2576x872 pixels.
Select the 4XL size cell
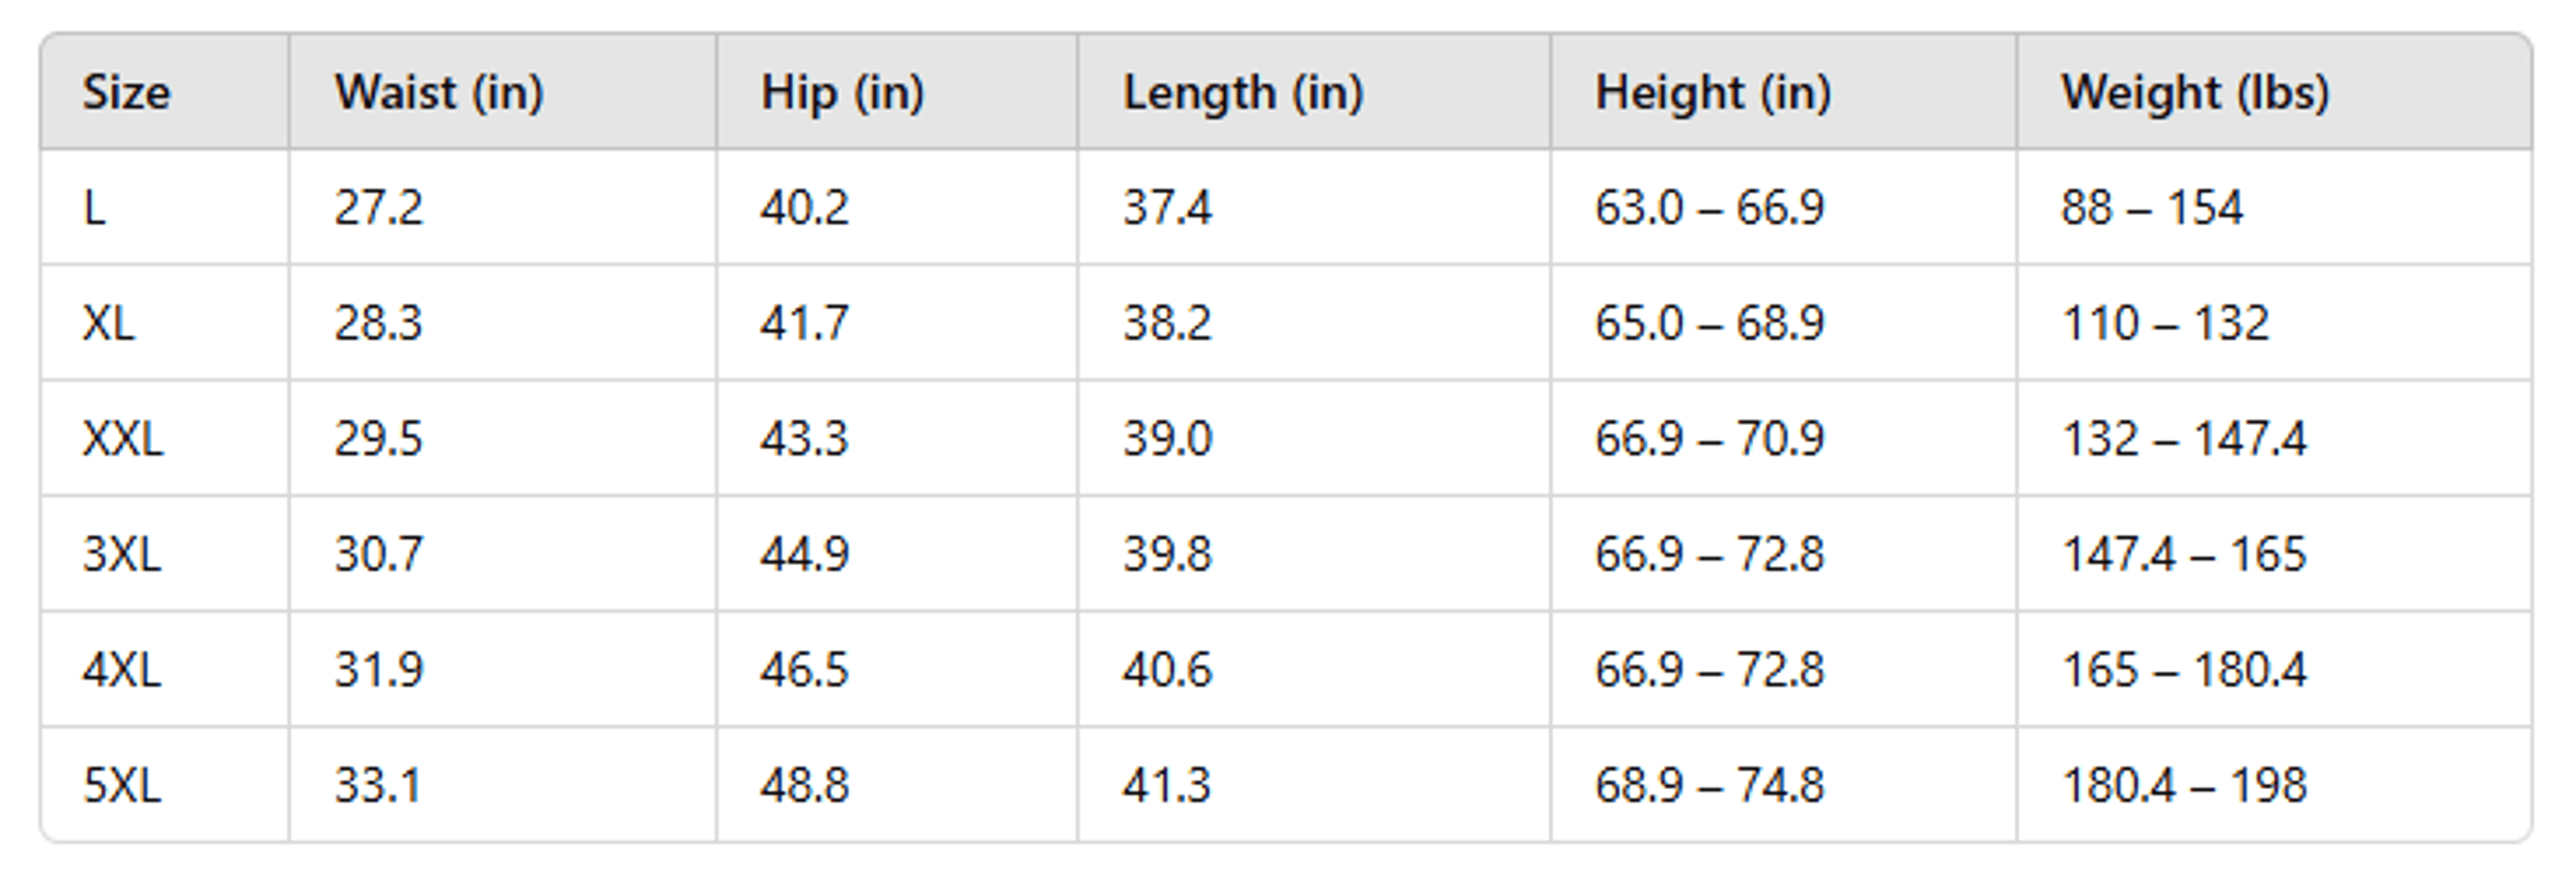pyautogui.click(x=165, y=669)
